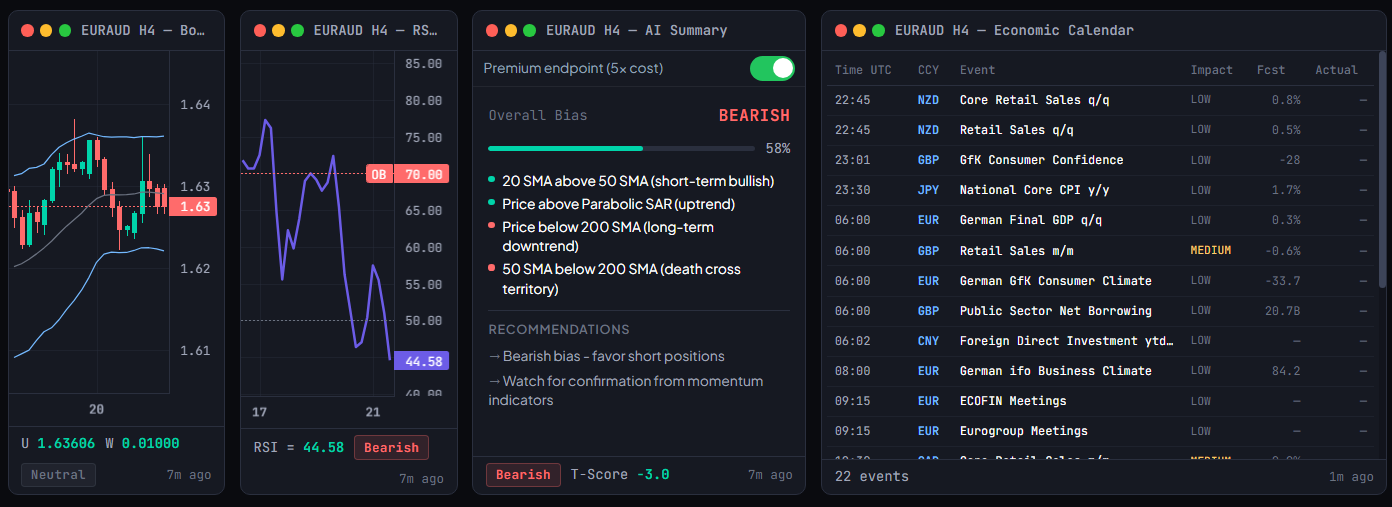Click the purple 44.58 RSI value tag
This screenshot has width=1392, height=507.
(x=420, y=361)
